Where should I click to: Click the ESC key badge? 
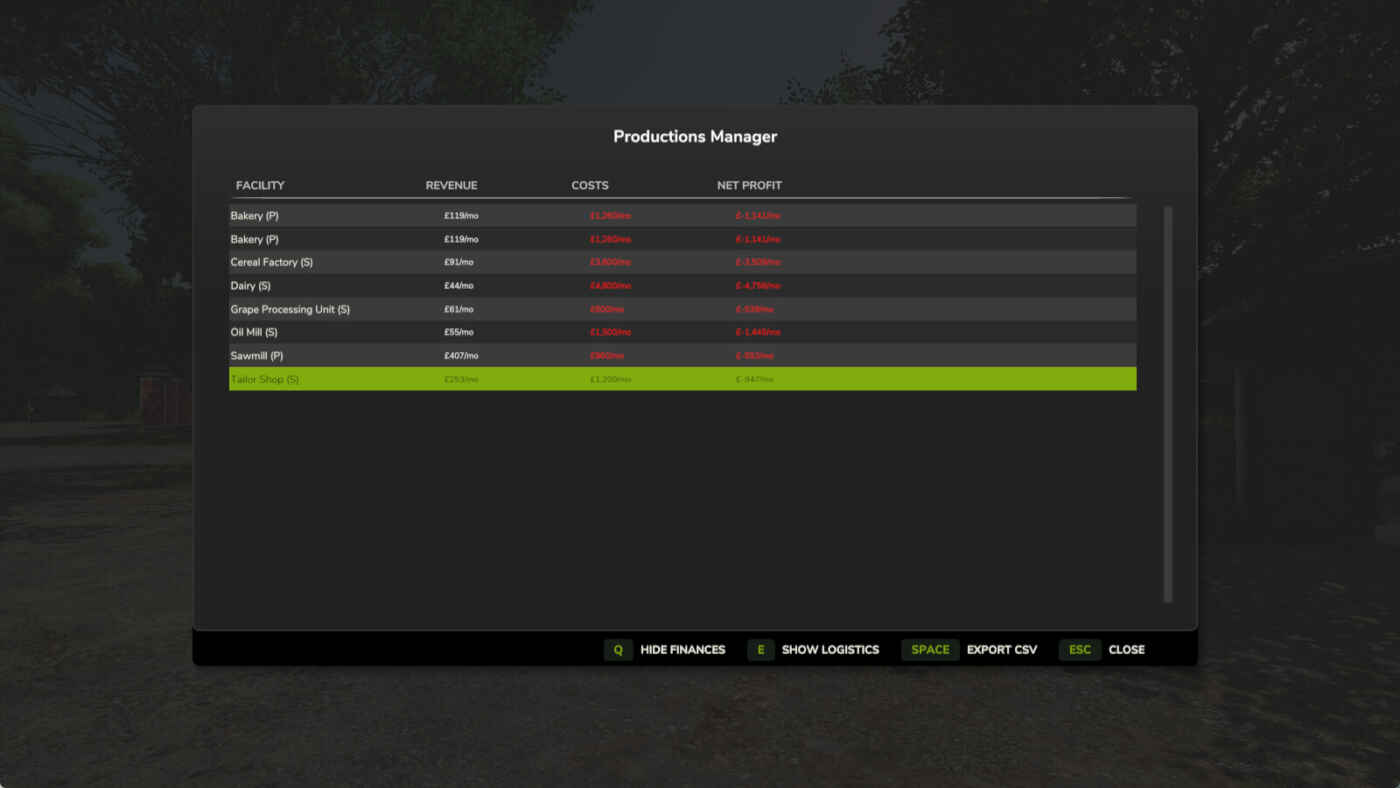(x=1080, y=650)
